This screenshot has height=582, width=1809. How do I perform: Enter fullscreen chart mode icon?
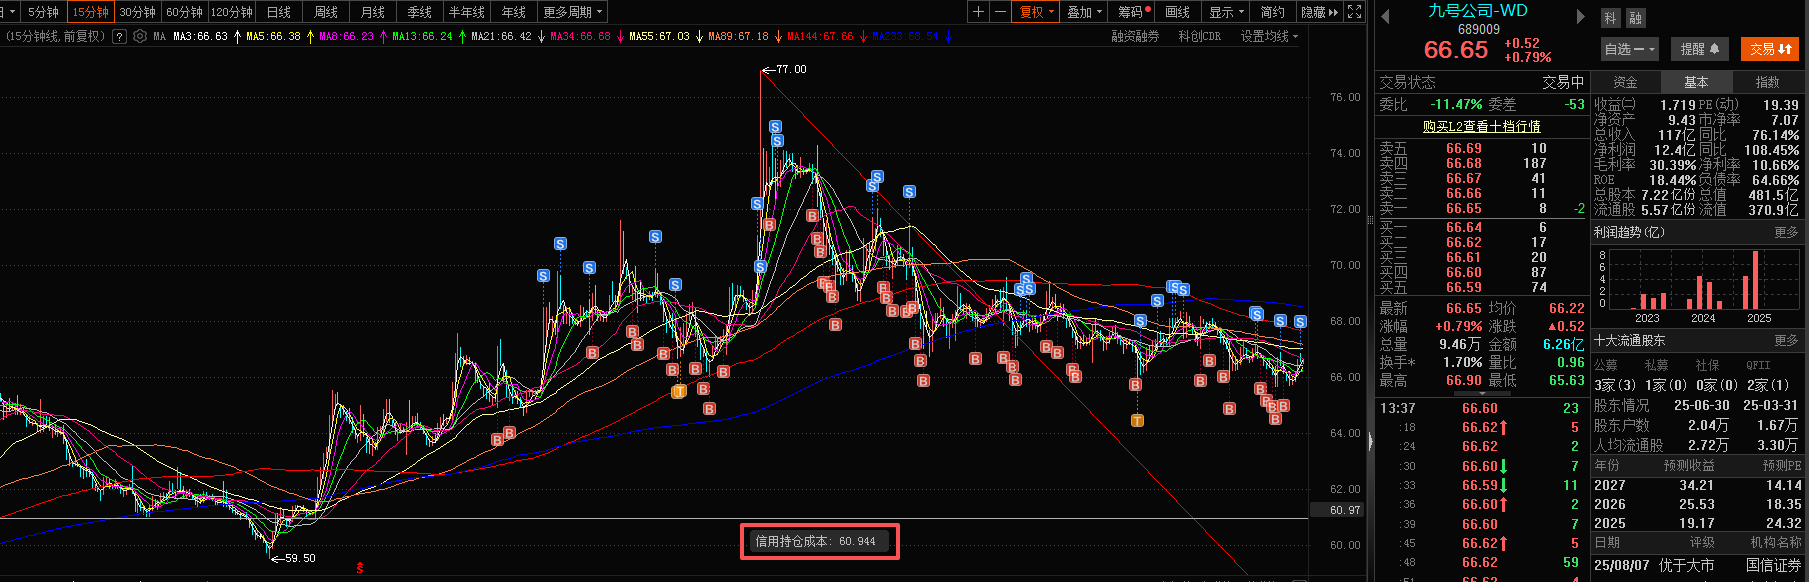1354,12
